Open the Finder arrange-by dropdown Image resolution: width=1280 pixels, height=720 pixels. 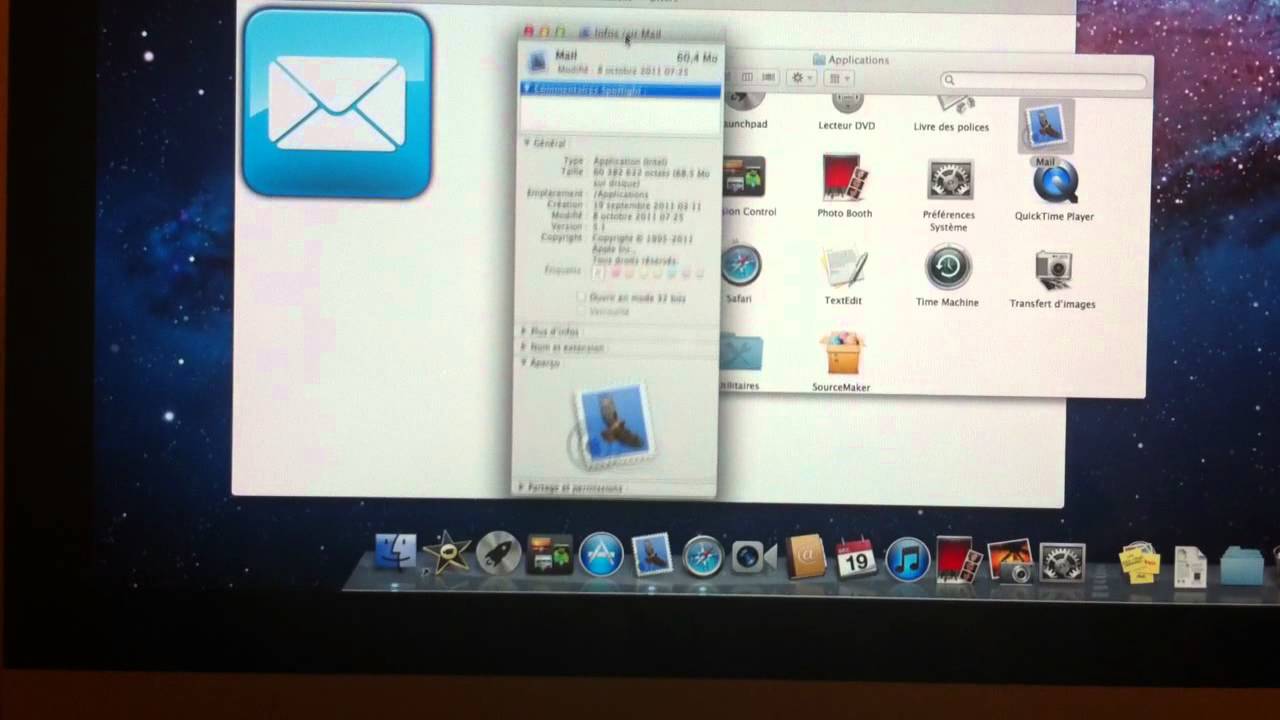(x=839, y=77)
